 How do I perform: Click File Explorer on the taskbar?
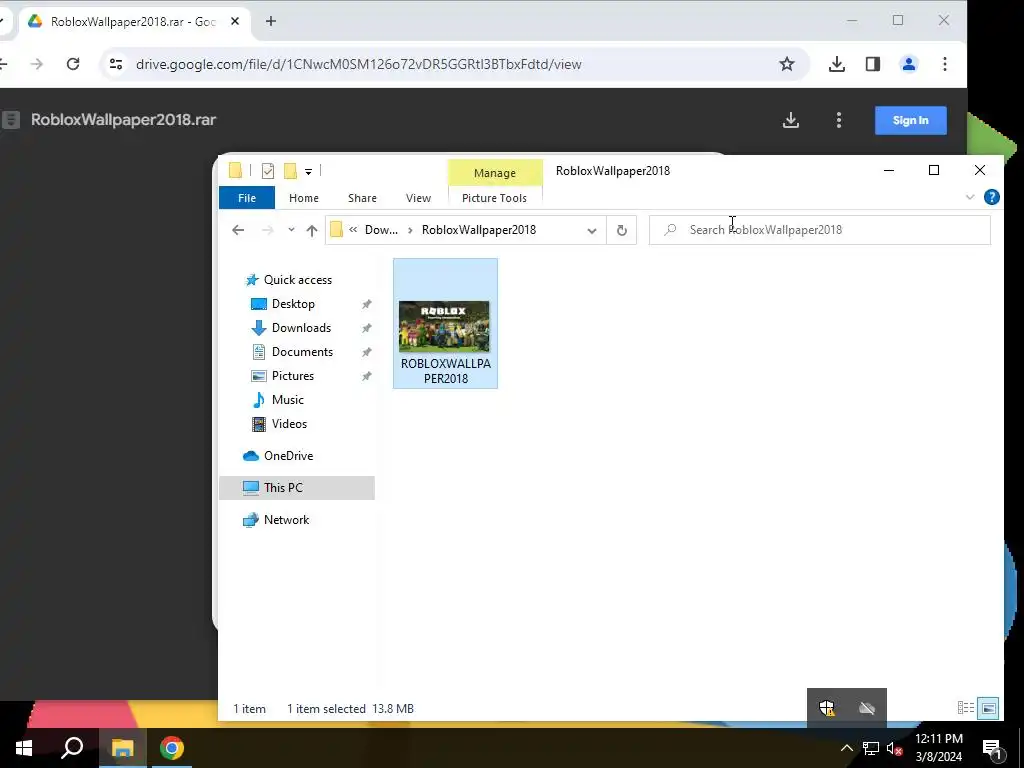click(x=122, y=748)
